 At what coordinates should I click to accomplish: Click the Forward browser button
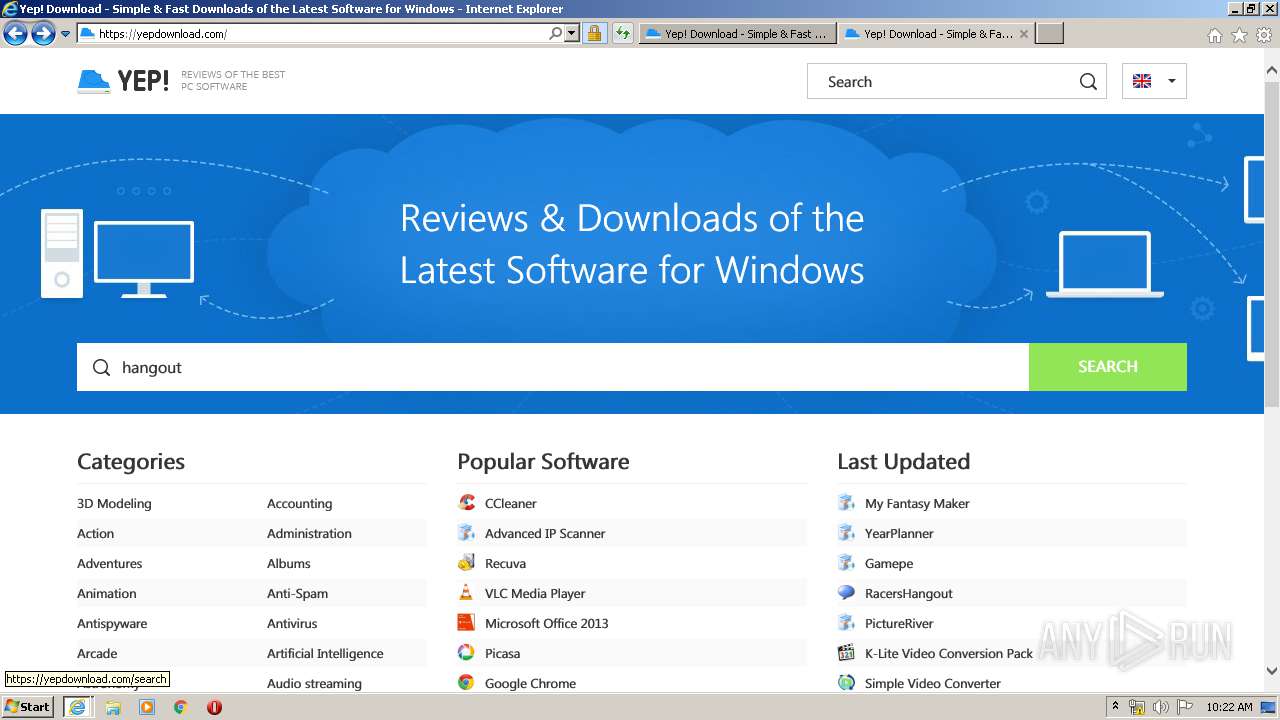[43, 34]
